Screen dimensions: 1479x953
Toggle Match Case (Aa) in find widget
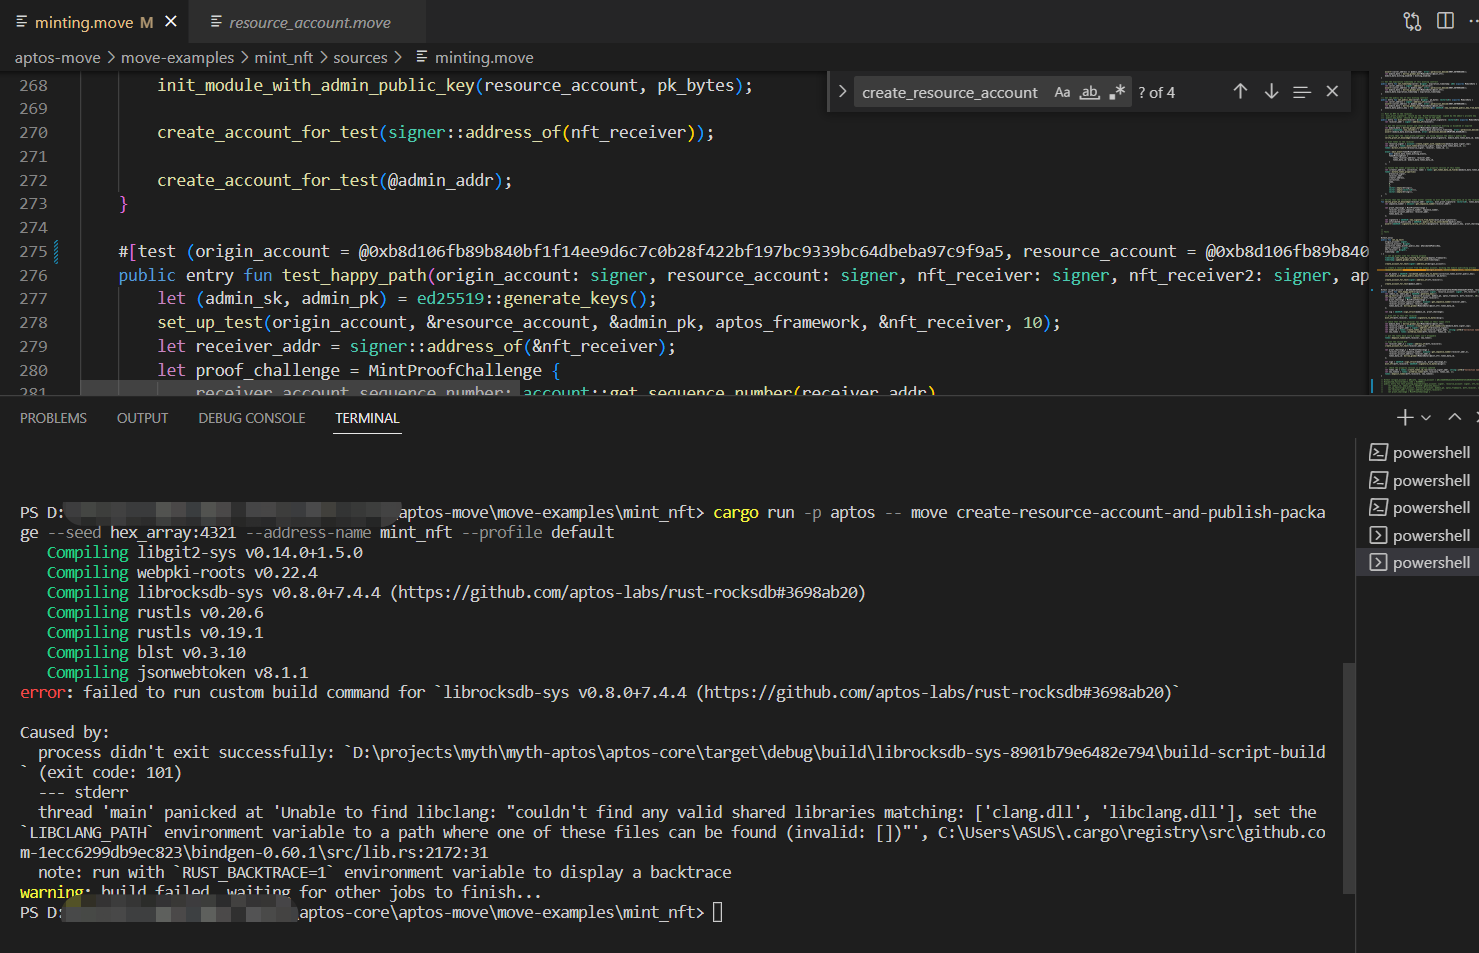click(1062, 92)
